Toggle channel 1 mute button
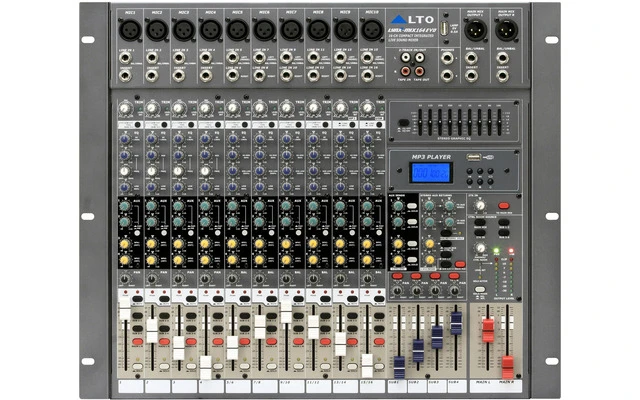This screenshot has height=400, width=640. [x=137, y=299]
